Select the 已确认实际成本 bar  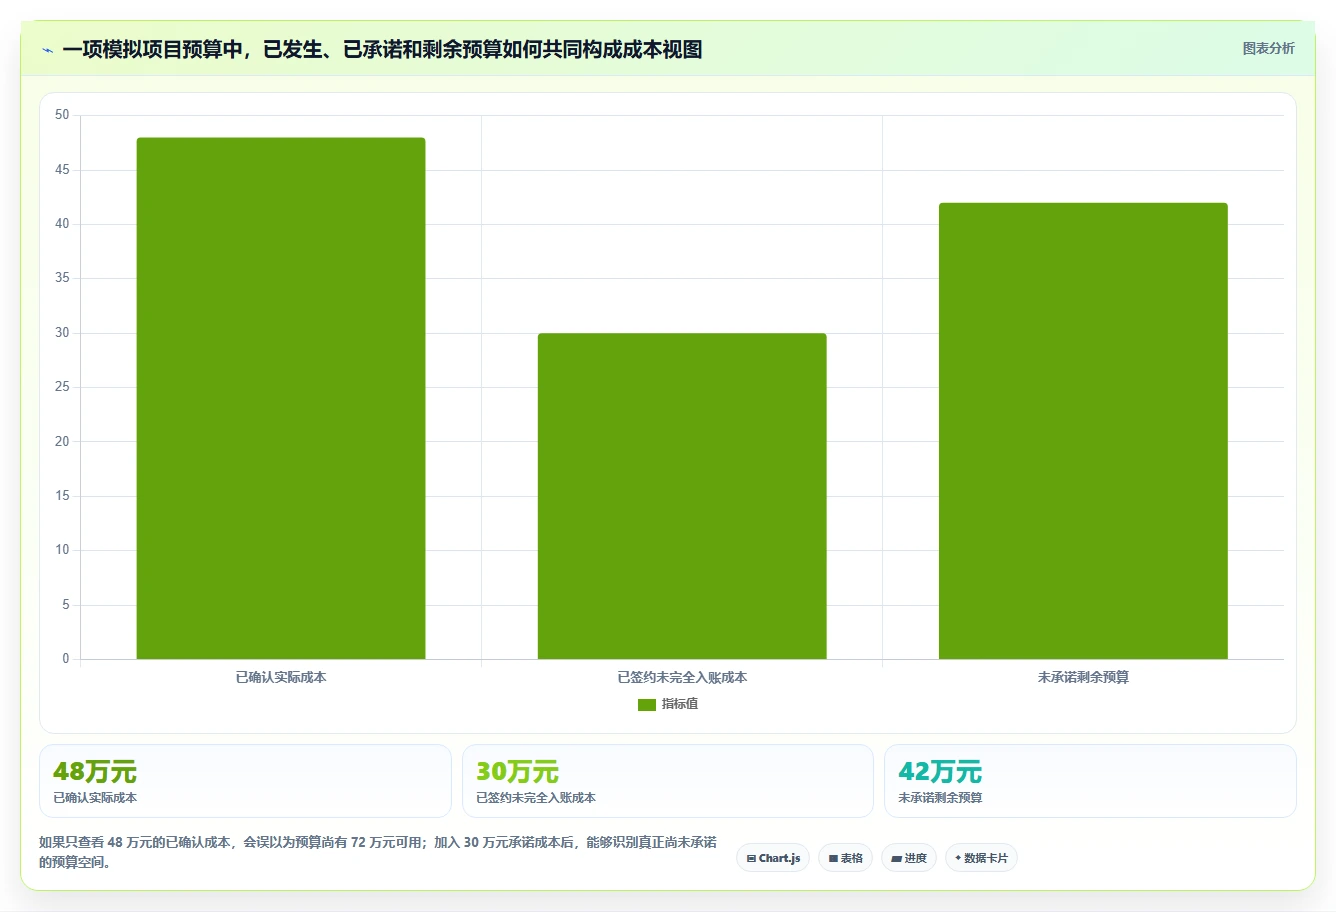coord(281,398)
